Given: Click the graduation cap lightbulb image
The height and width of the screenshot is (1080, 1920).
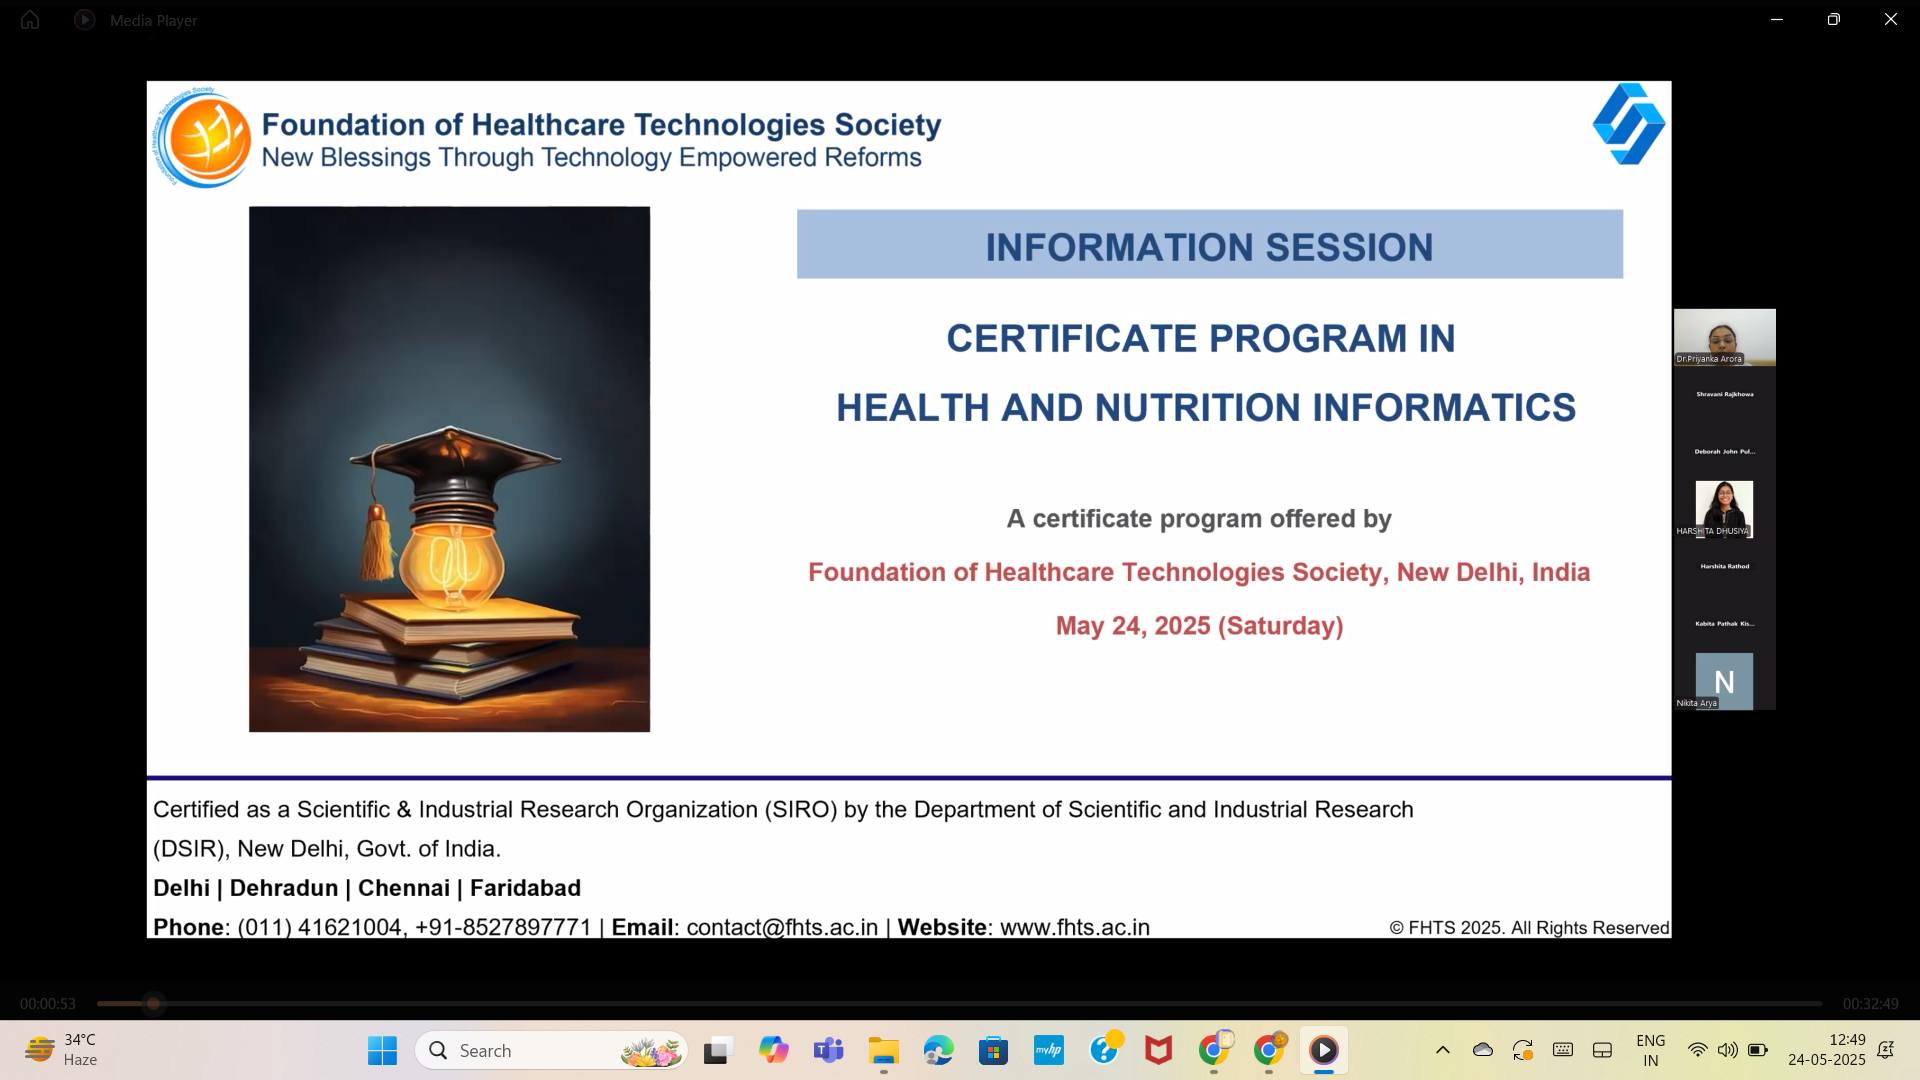Looking at the screenshot, I should click(449, 469).
